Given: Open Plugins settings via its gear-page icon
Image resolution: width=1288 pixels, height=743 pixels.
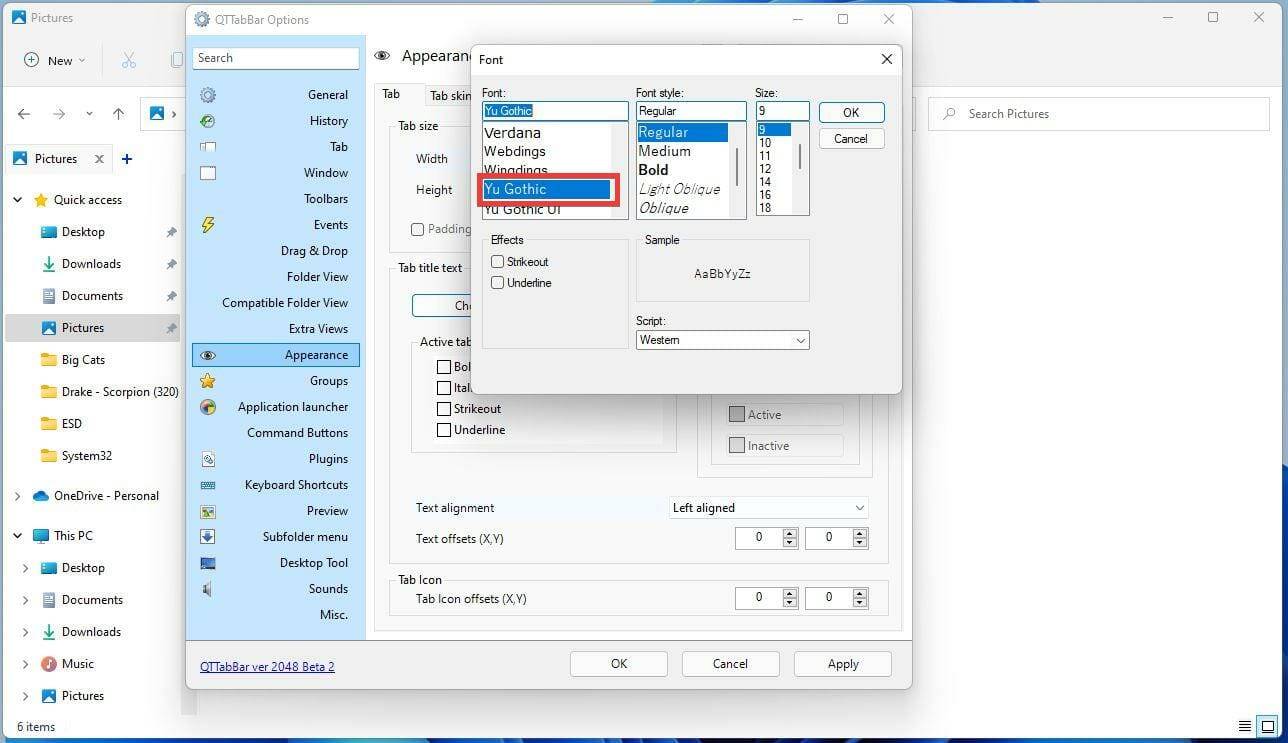Looking at the screenshot, I should (x=208, y=459).
